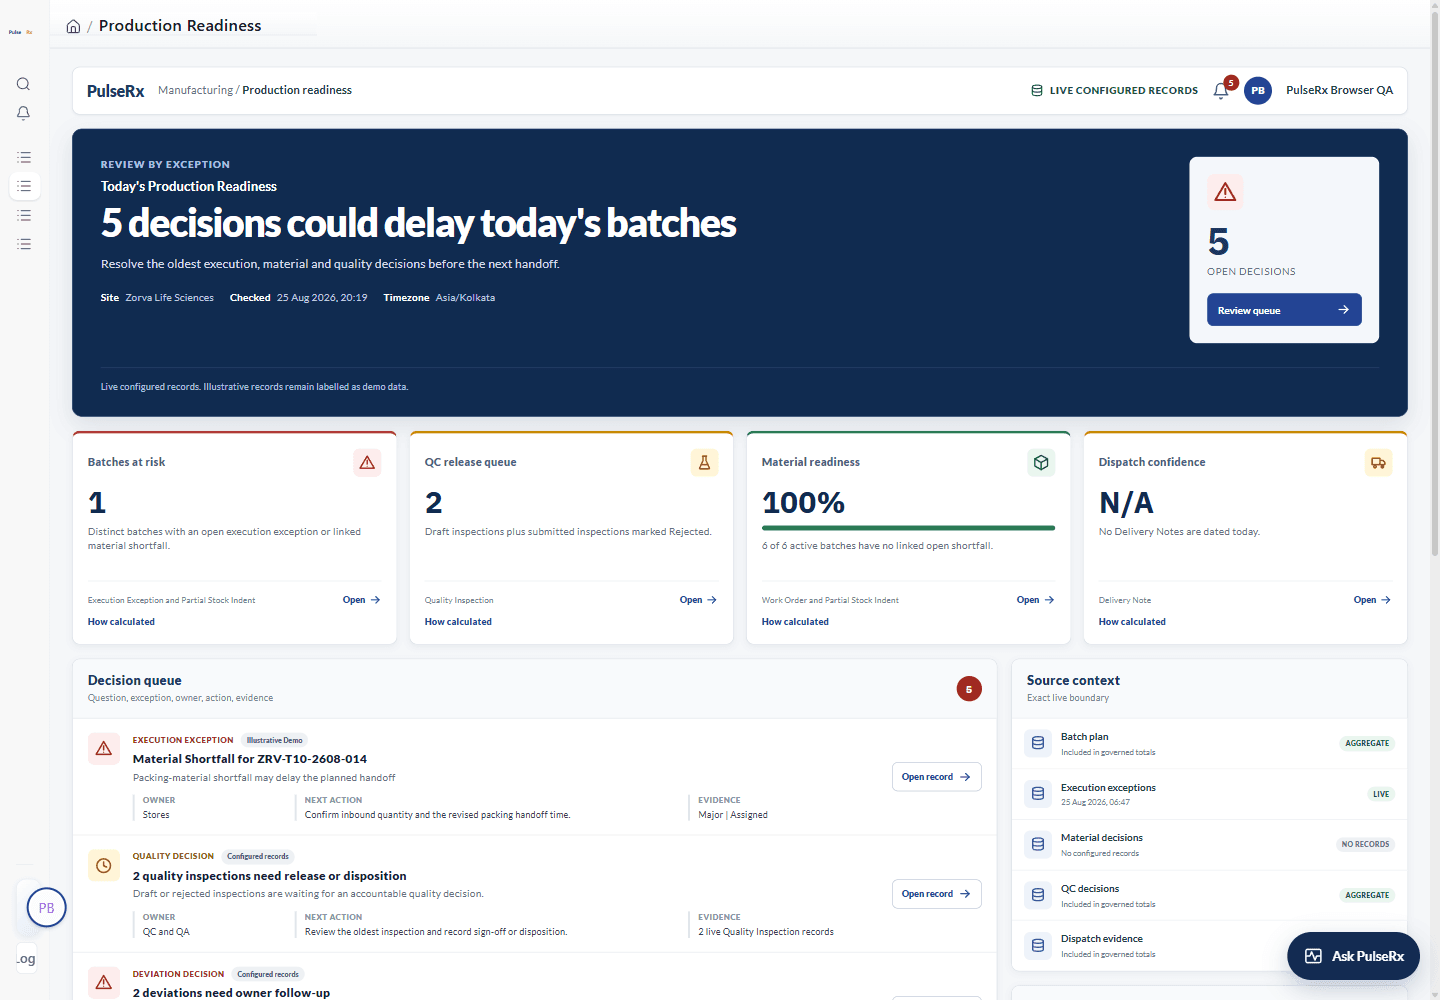Click the bell icon in the left sidebar

[23, 113]
